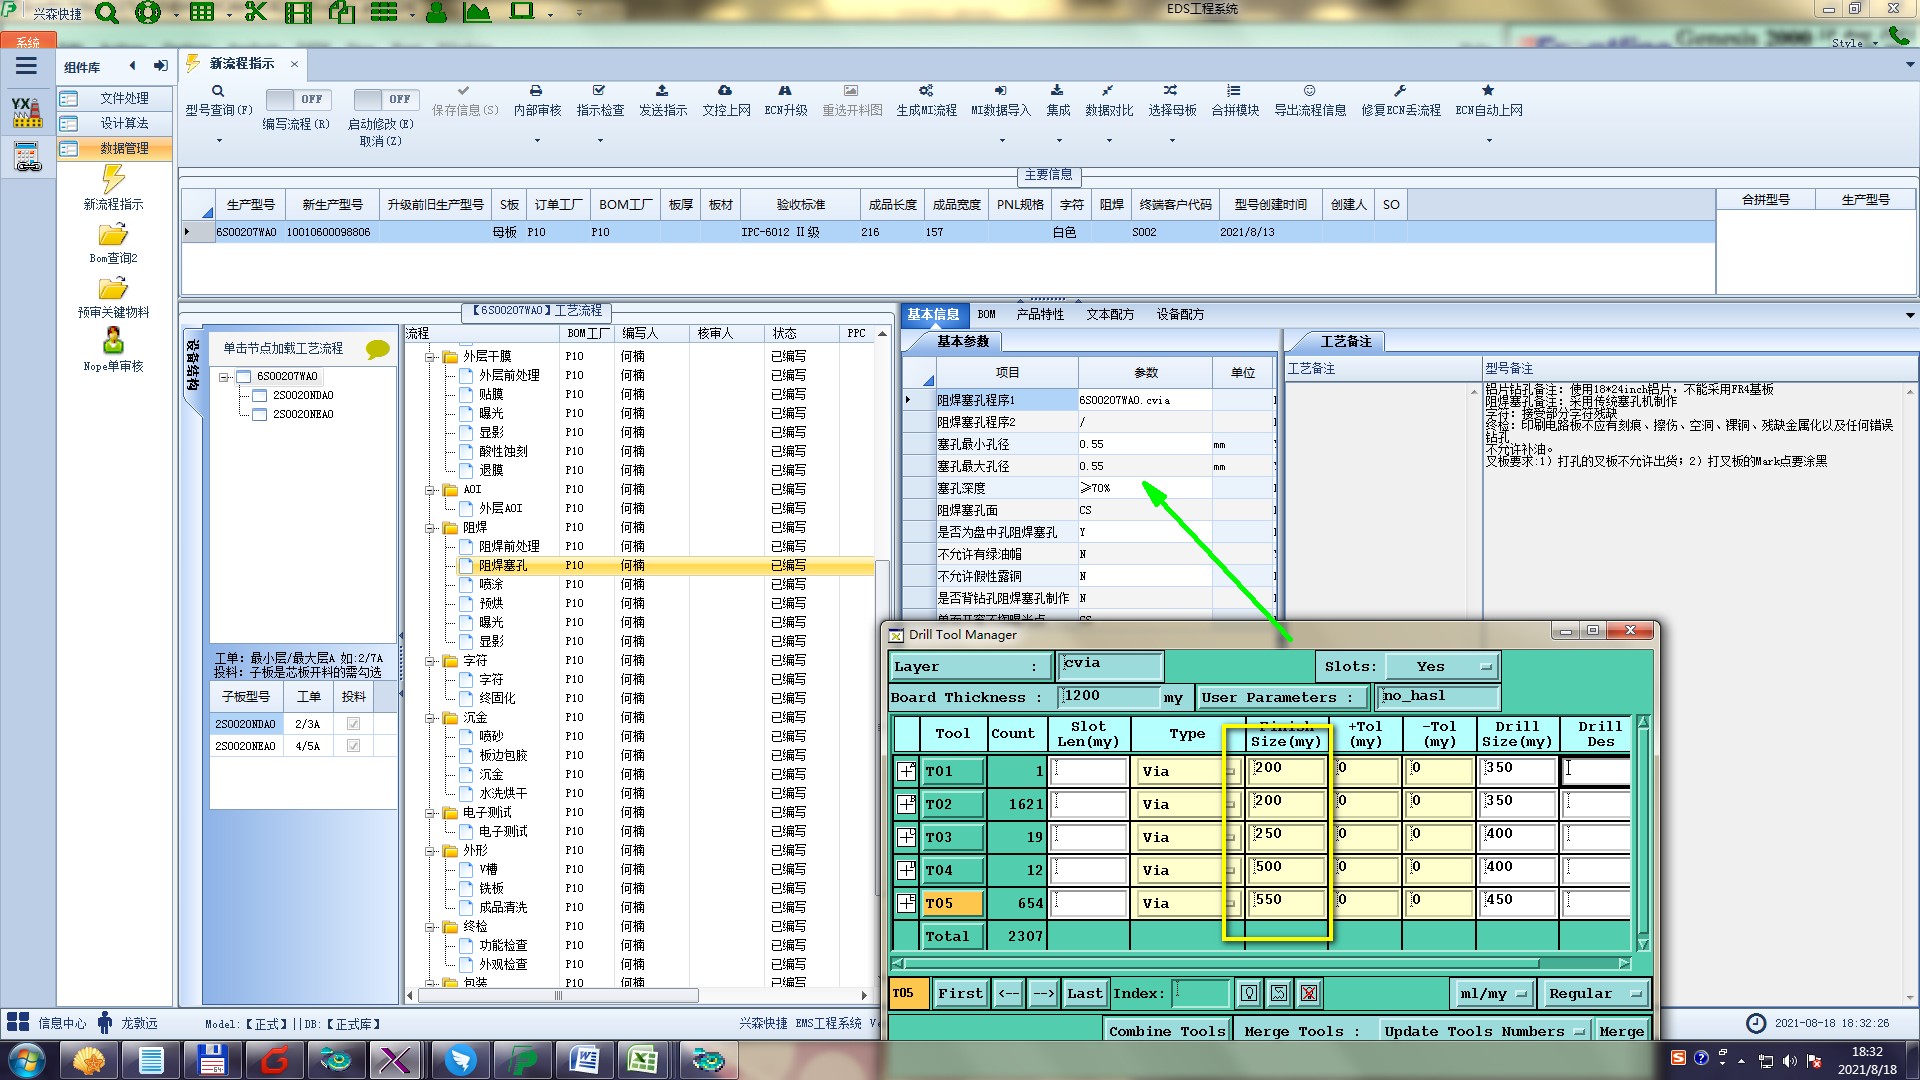Click the Nope单审核 person icon

pos(113,340)
